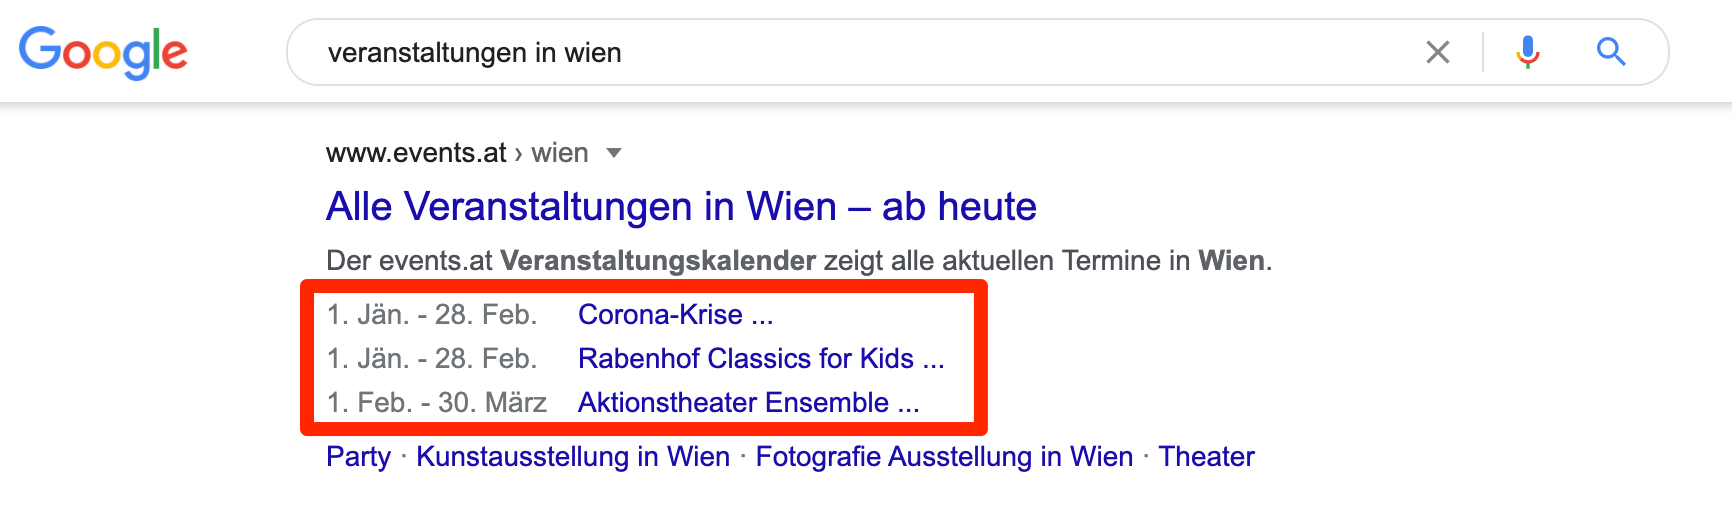Open the Corona-Krise event link
The image size is (1732, 528).
[675, 315]
